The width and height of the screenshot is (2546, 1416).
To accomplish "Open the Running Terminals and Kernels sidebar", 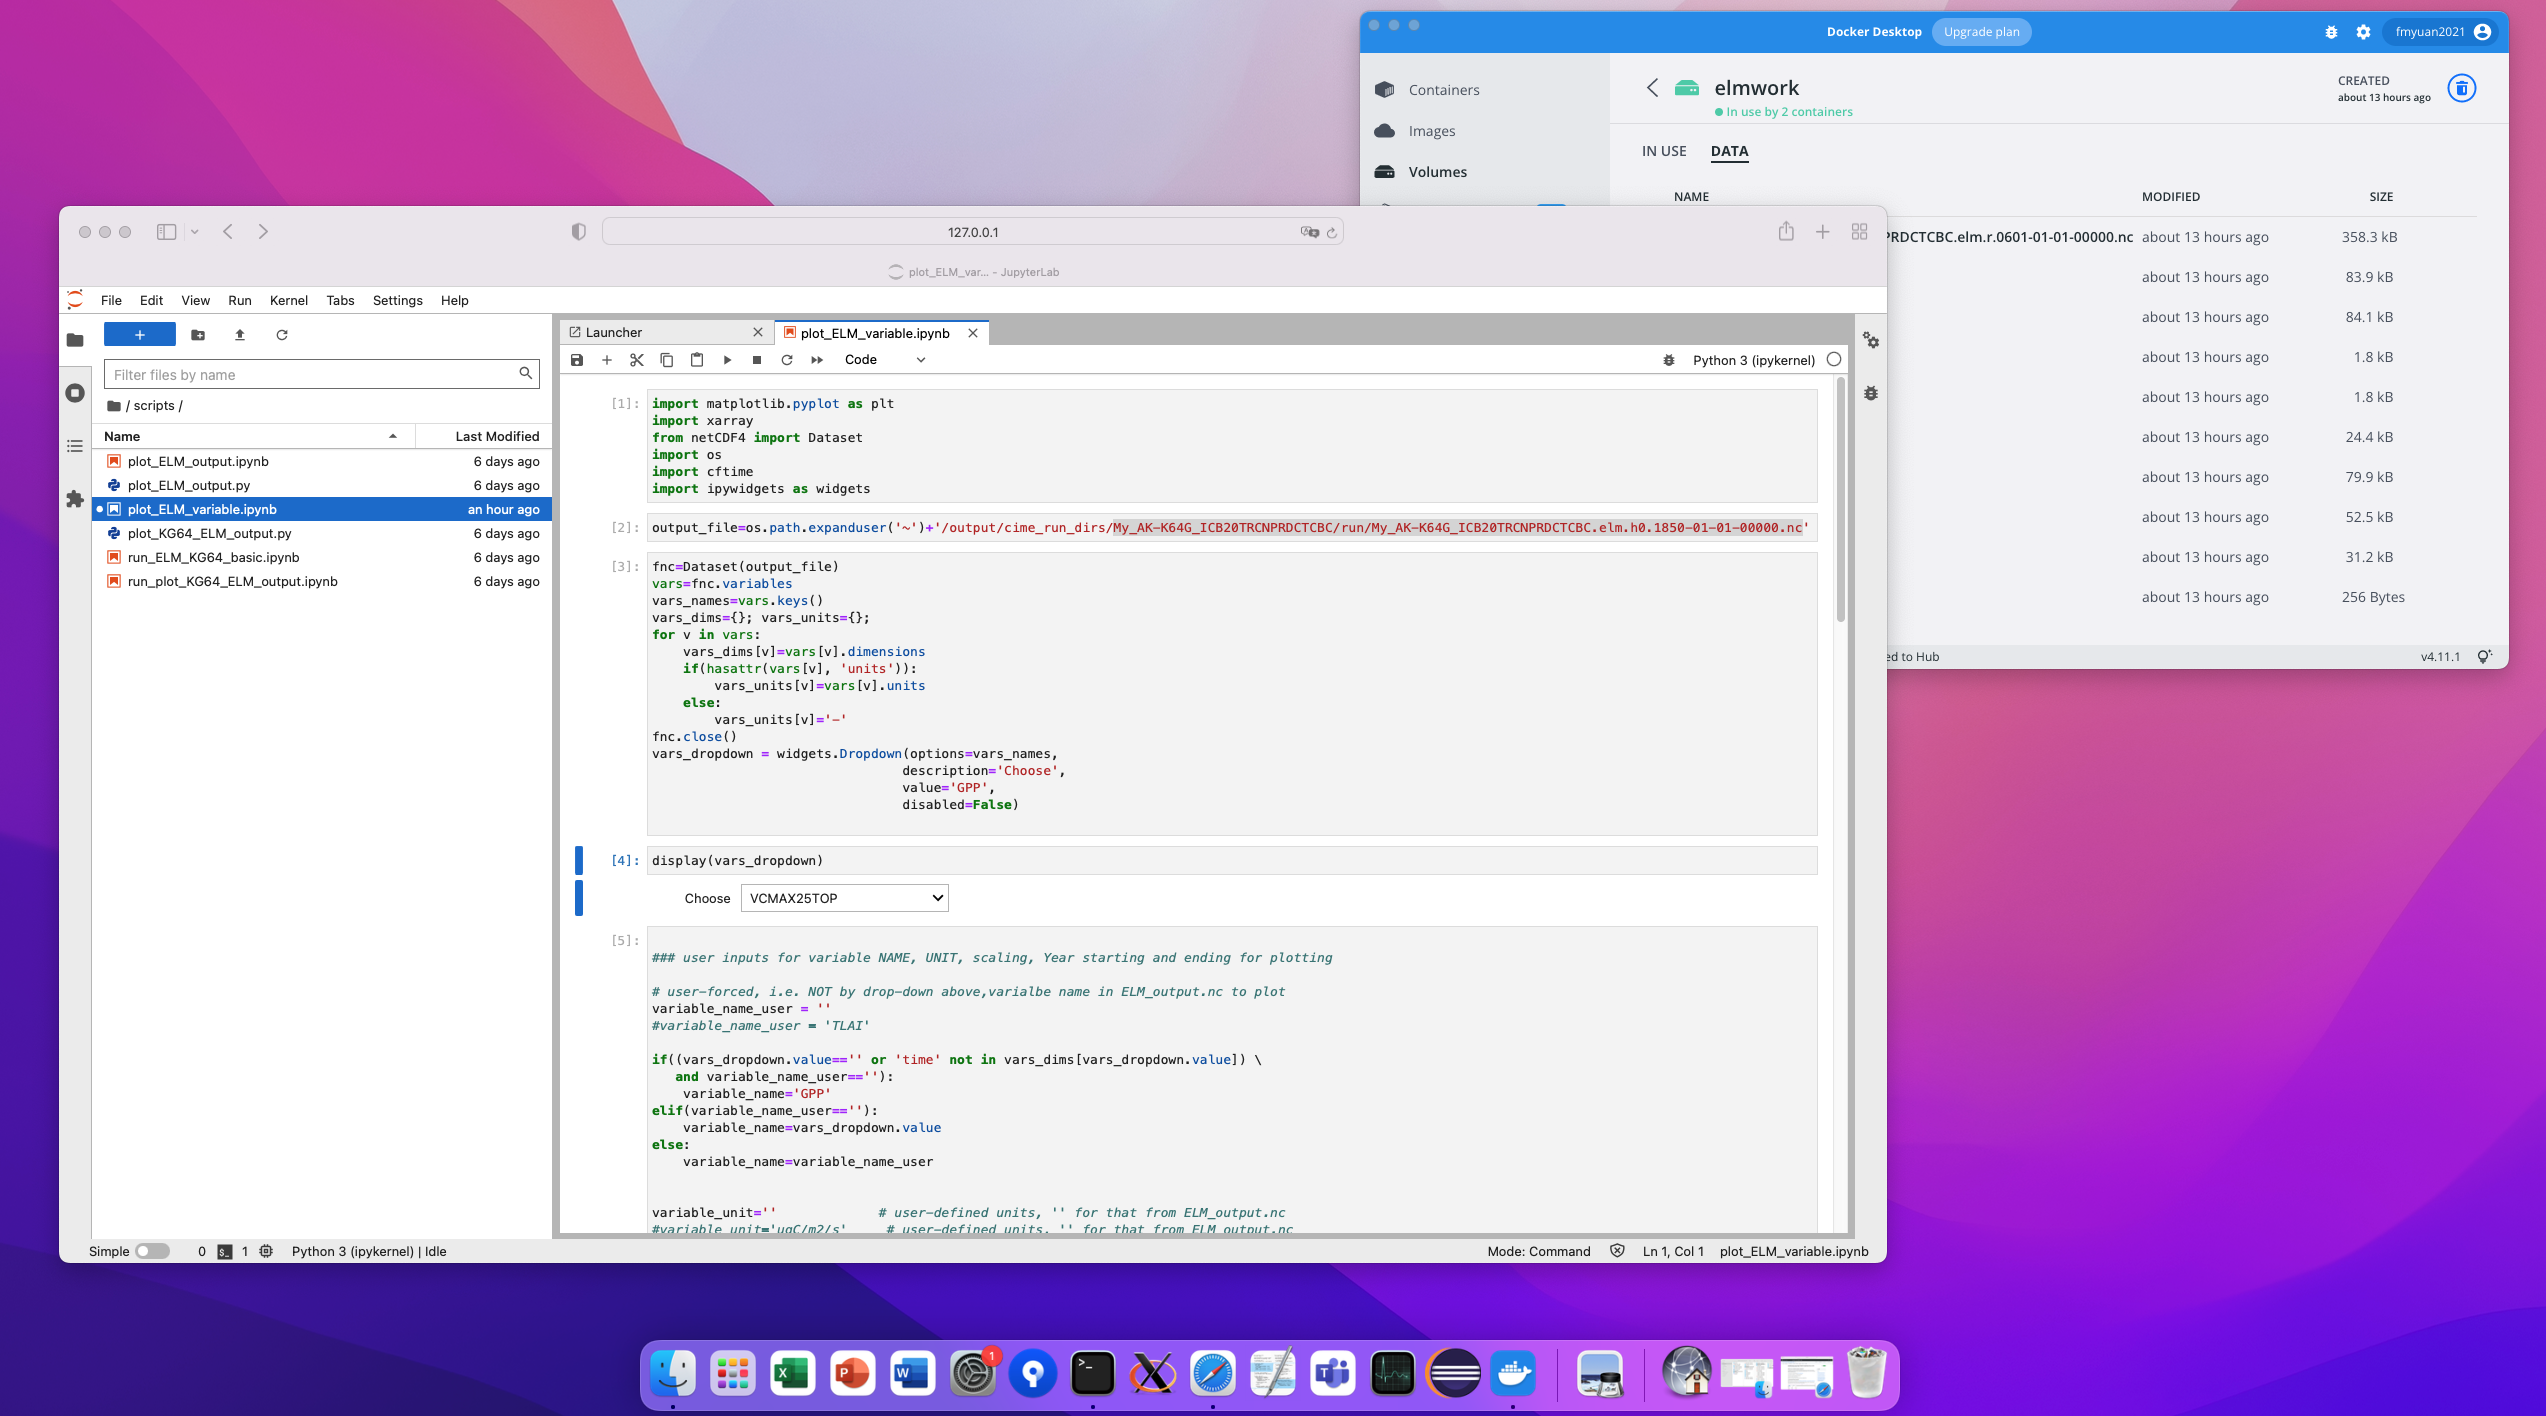I will click(75, 393).
